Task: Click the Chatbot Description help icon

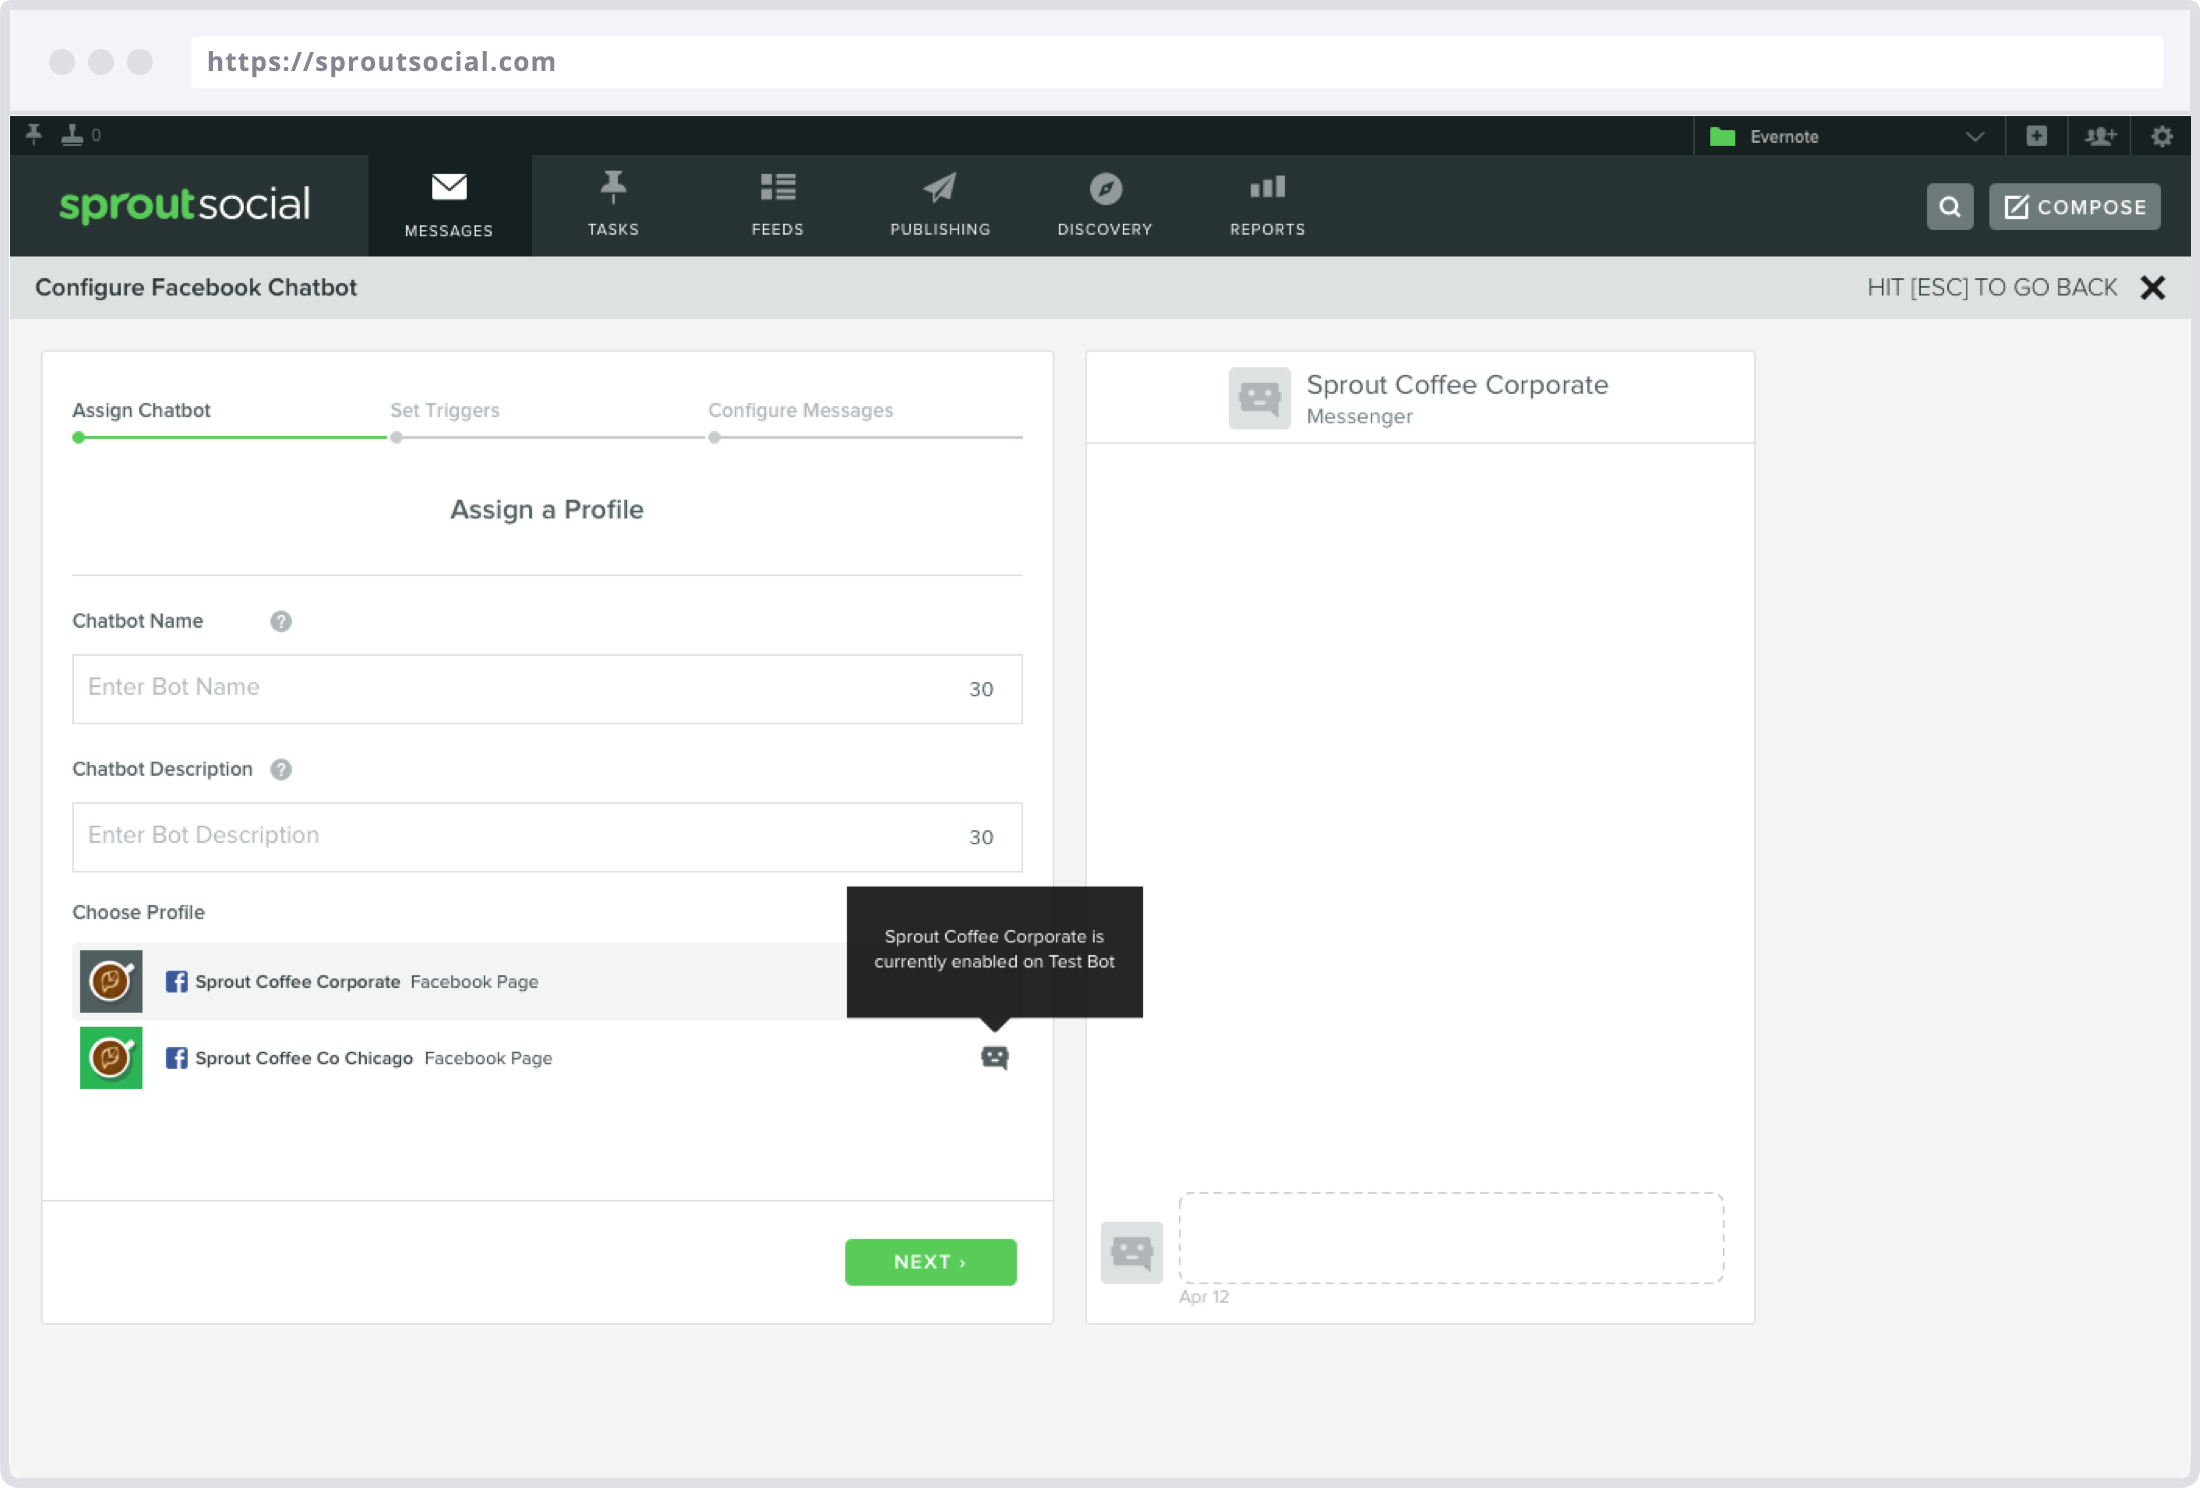Action: [x=281, y=769]
